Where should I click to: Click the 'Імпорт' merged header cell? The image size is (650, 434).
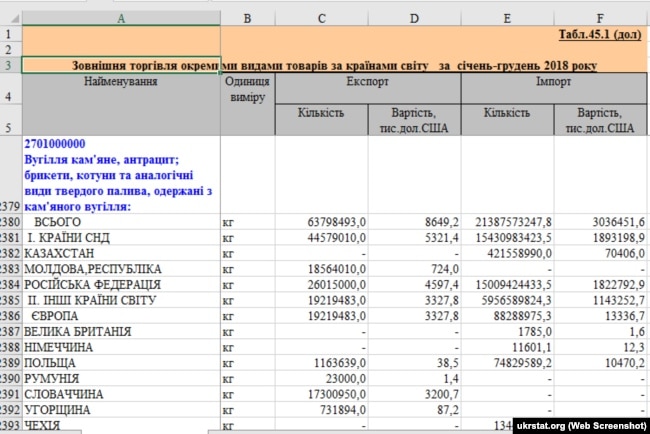[x=554, y=80]
